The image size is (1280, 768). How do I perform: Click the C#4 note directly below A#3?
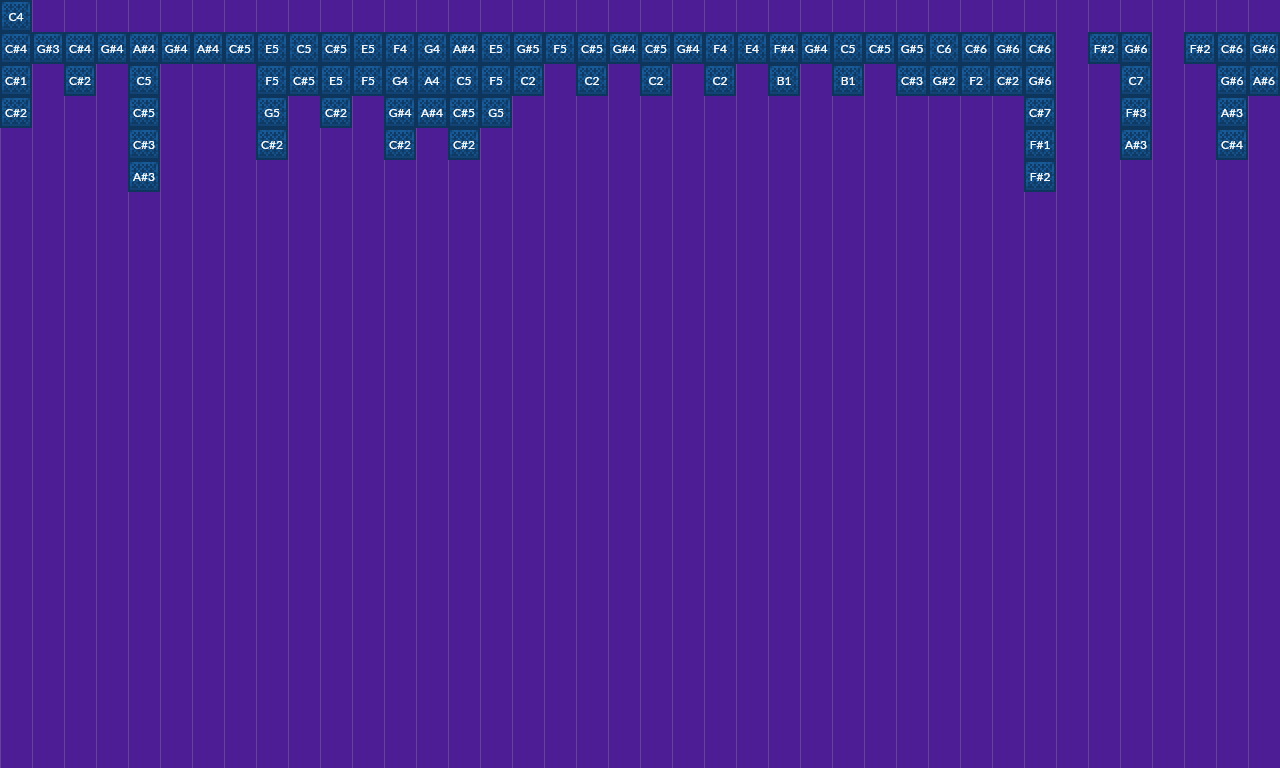pos(1232,144)
